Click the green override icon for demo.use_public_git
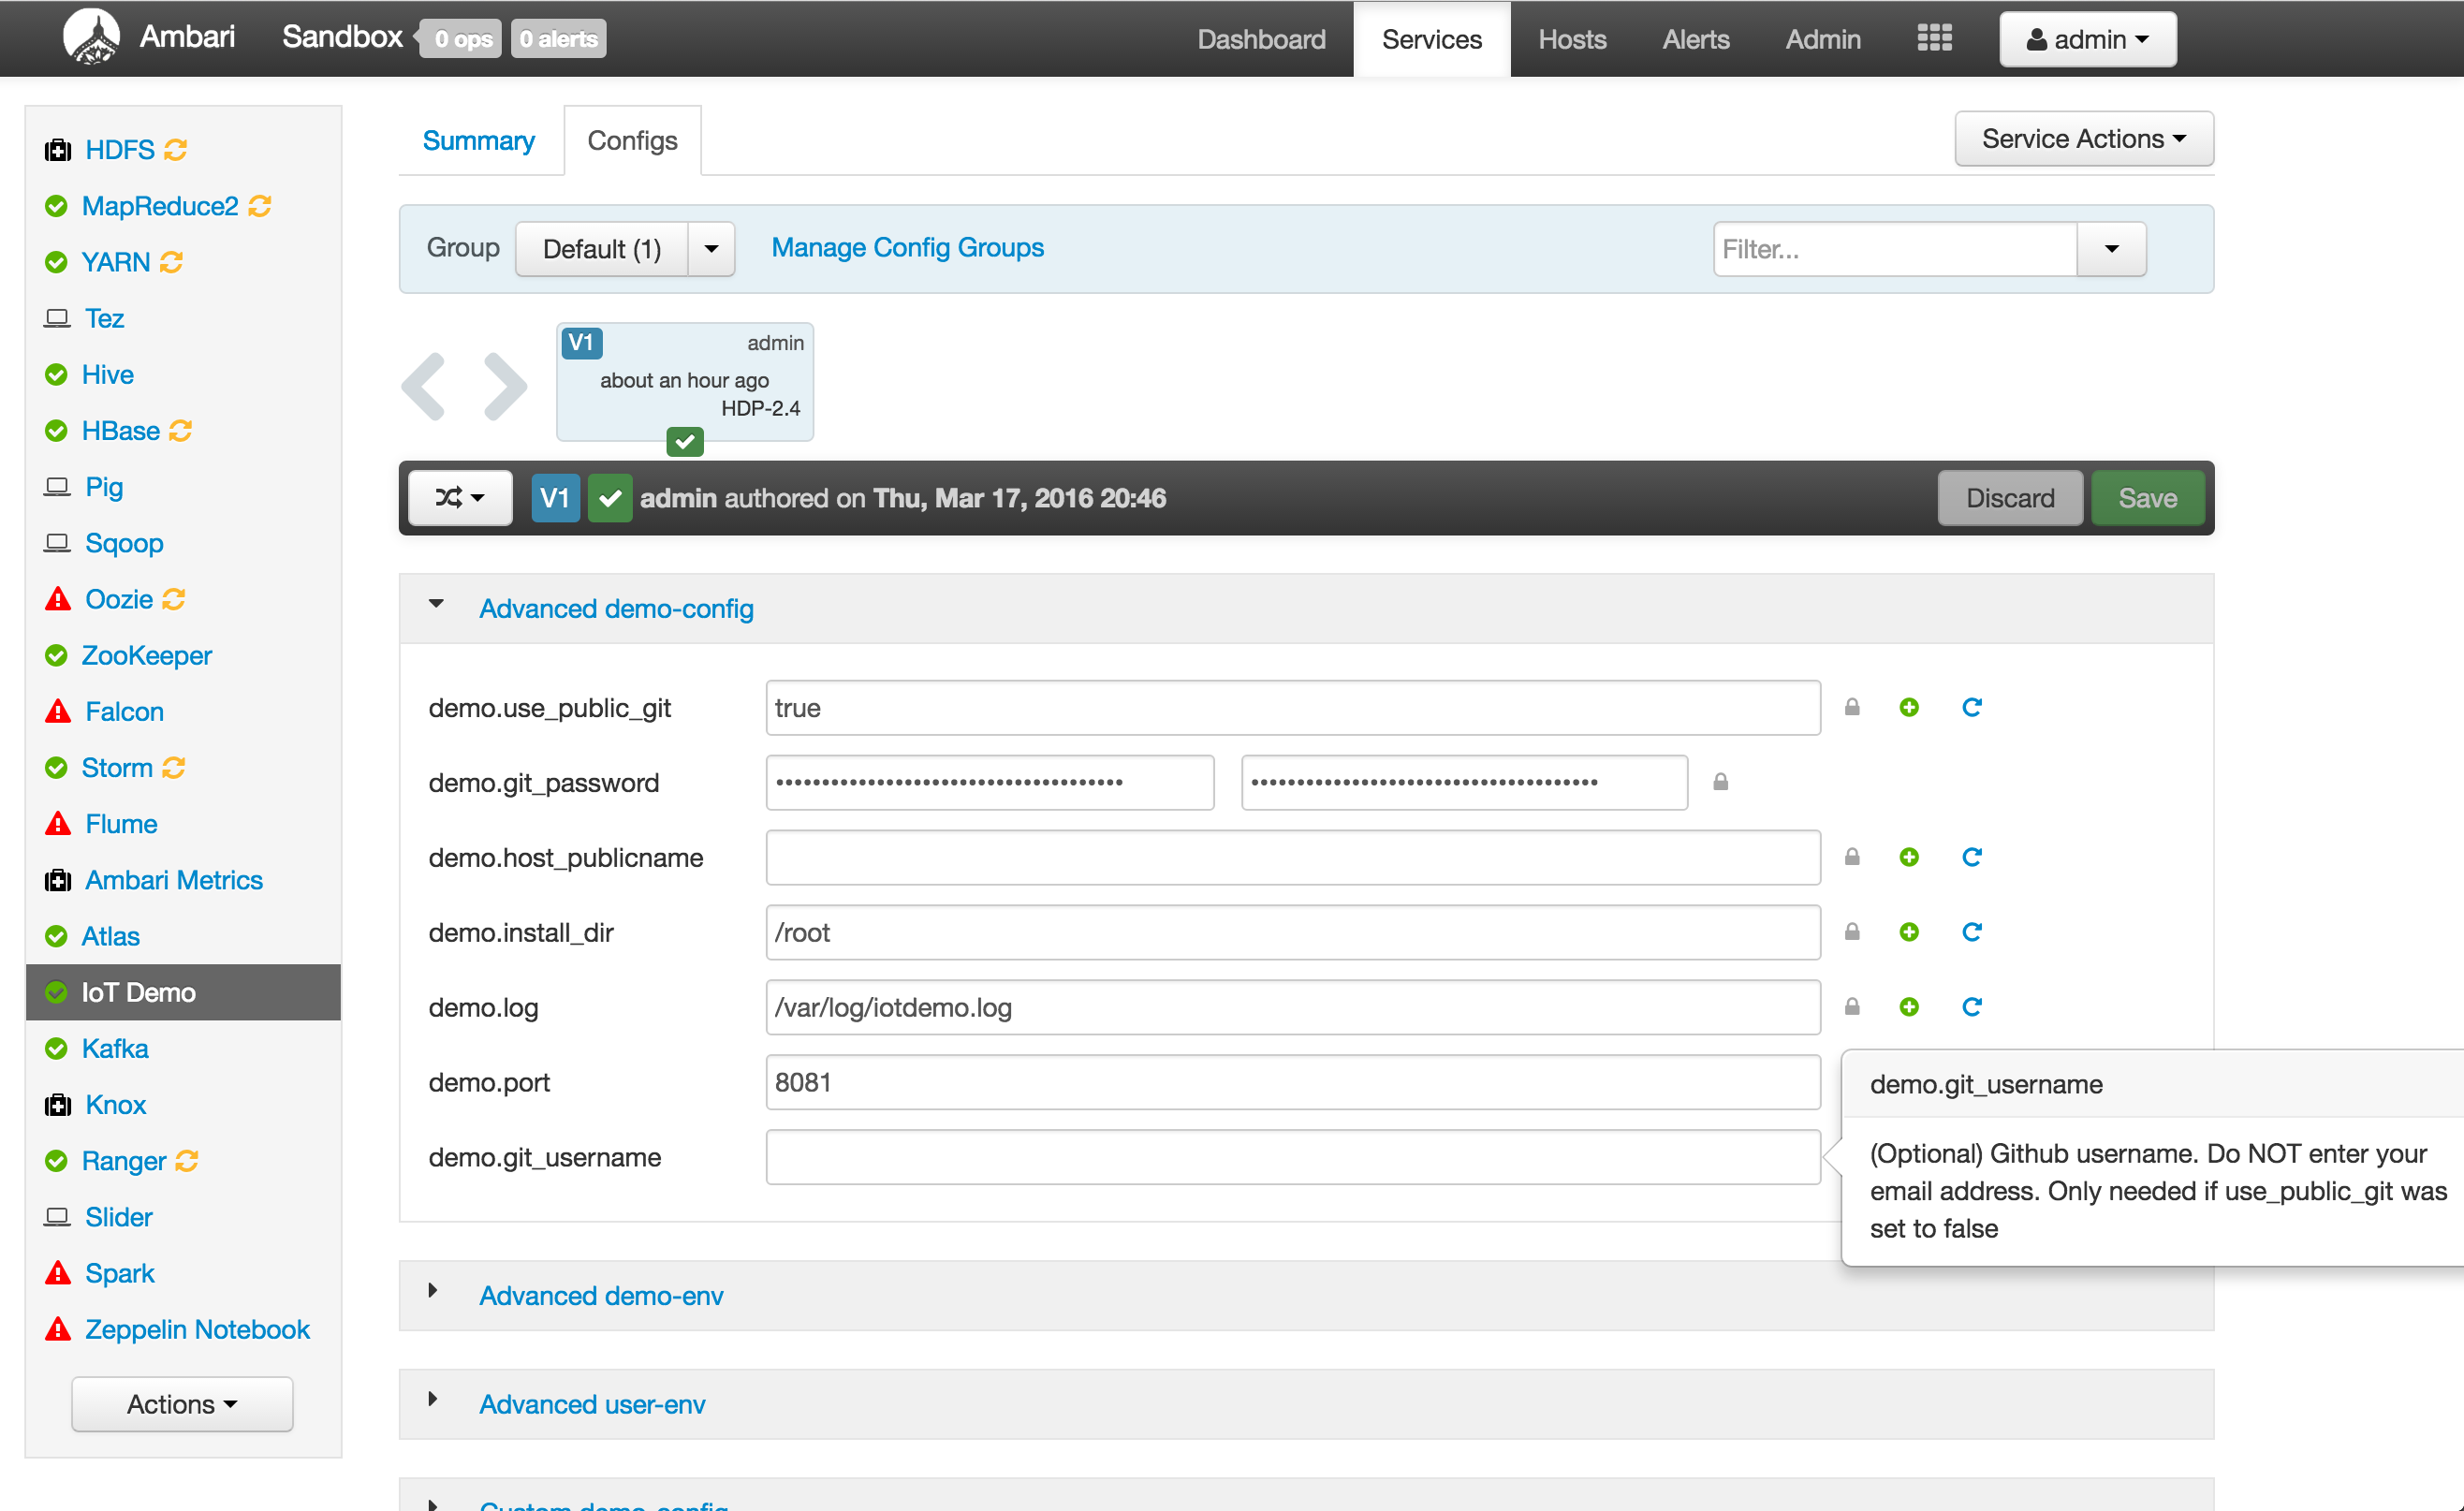Screen dimensions: 2464x1511 1908,708
